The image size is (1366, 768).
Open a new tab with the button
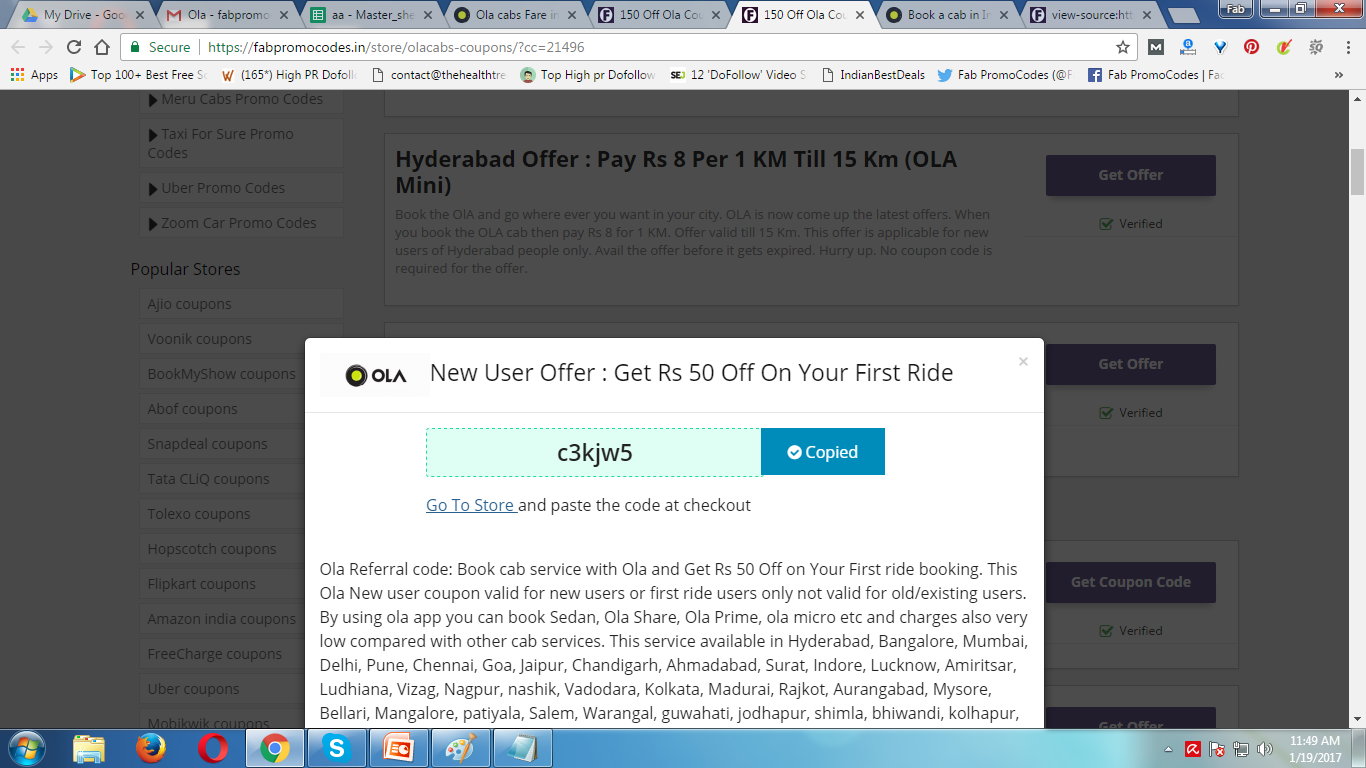[x=1183, y=16]
